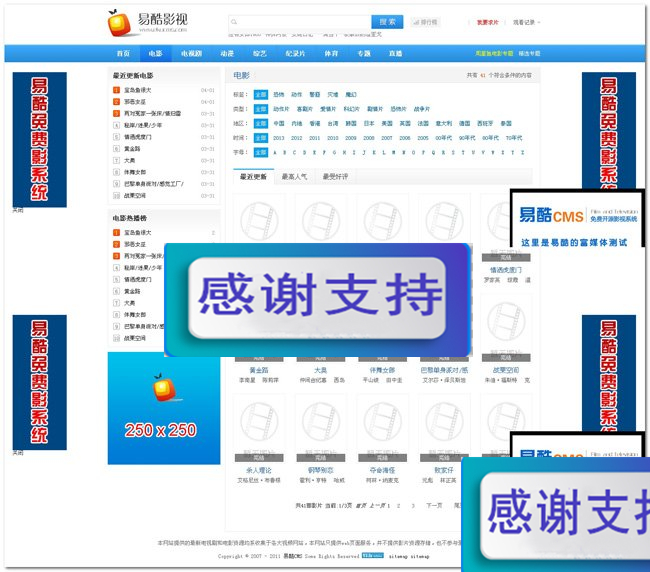Open 体育 from the navigation bar
The image size is (650, 572).
point(331,53)
